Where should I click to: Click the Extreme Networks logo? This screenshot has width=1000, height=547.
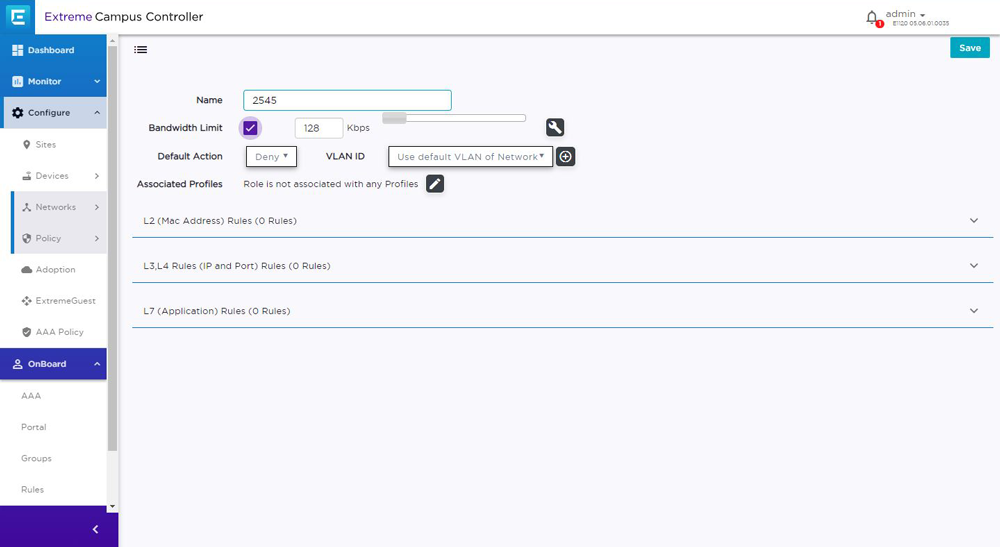18,17
